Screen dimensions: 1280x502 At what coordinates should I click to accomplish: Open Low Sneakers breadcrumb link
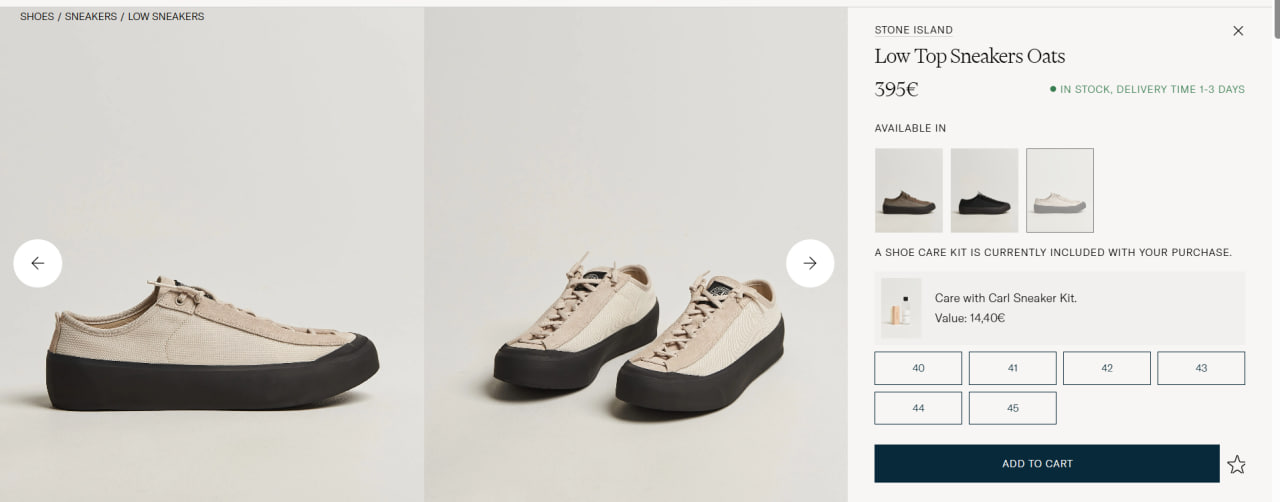166,17
